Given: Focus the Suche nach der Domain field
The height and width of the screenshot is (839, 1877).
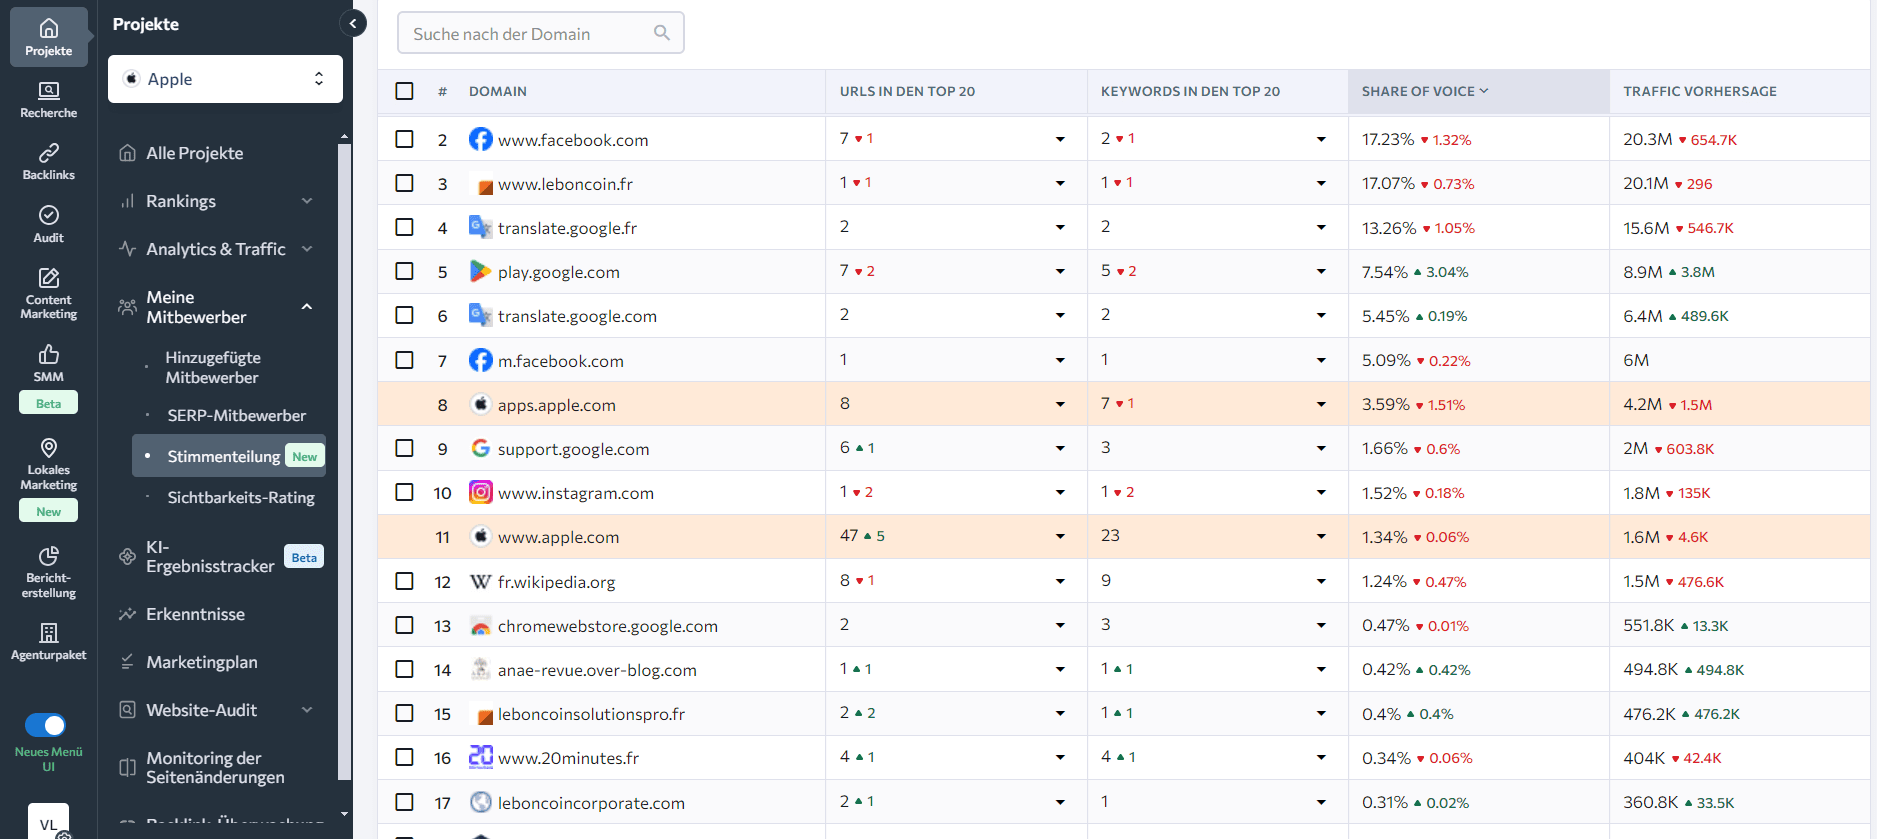Looking at the screenshot, I should 540,33.
